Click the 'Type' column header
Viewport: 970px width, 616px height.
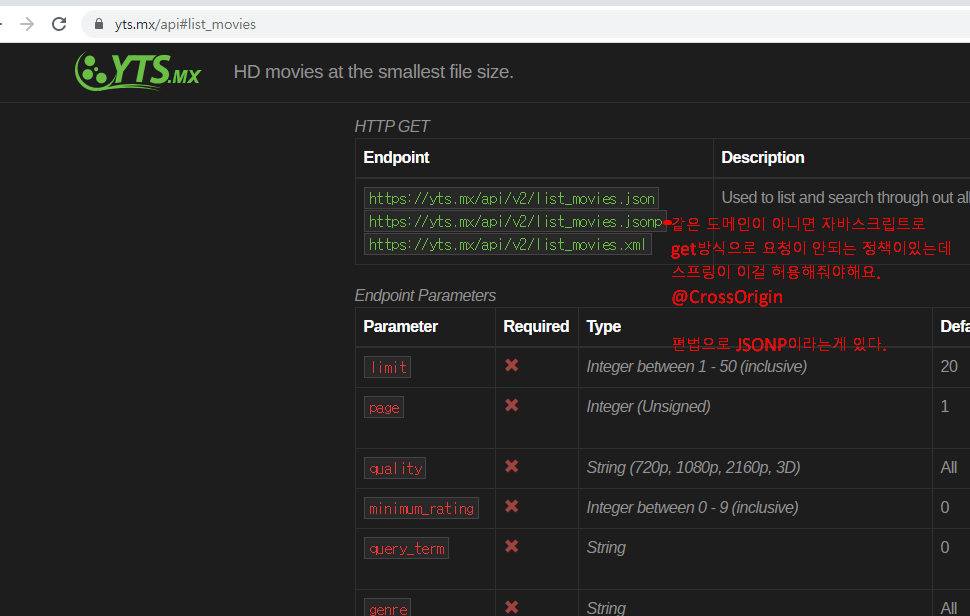(603, 327)
